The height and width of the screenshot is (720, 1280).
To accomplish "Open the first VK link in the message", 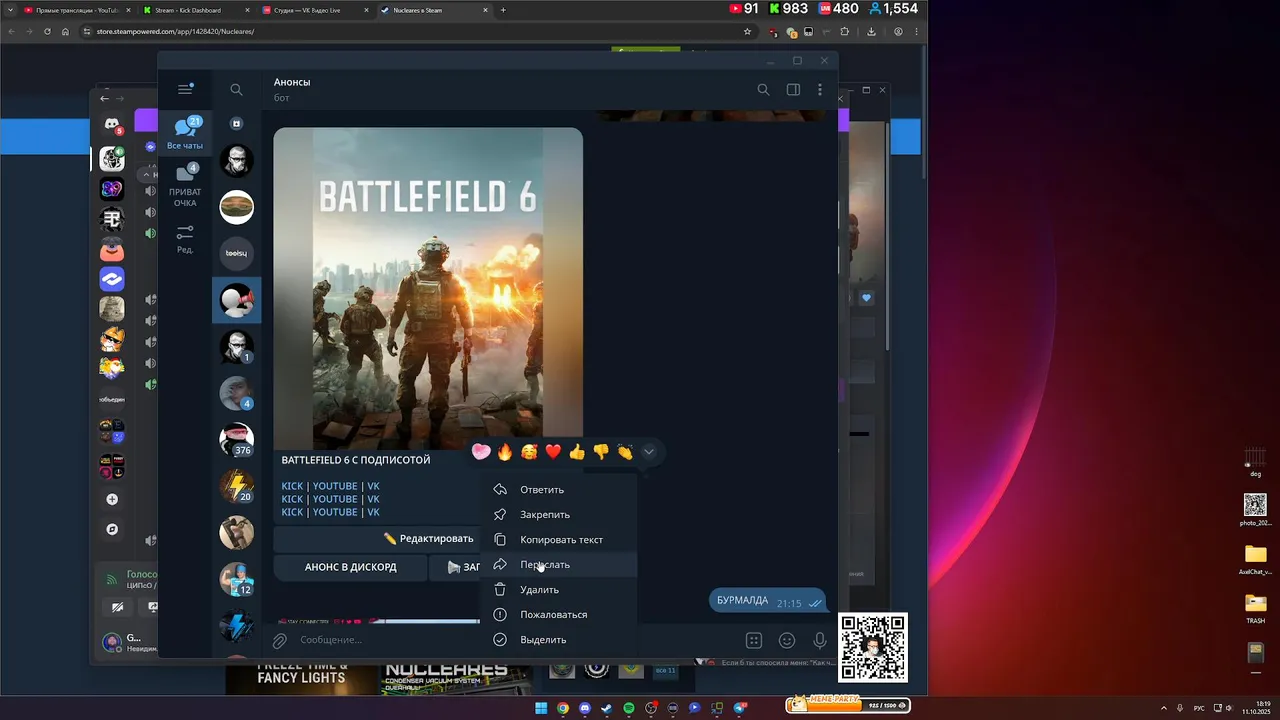I will [373, 486].
